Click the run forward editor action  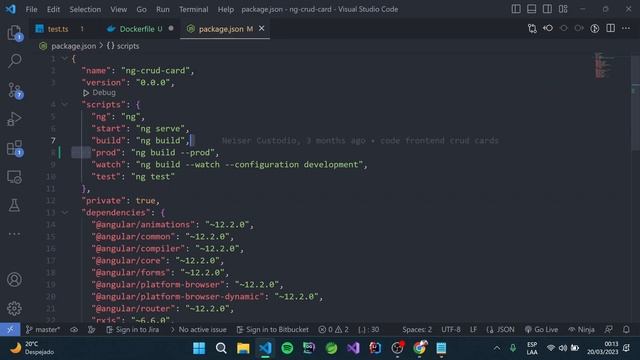click(579, 28)
